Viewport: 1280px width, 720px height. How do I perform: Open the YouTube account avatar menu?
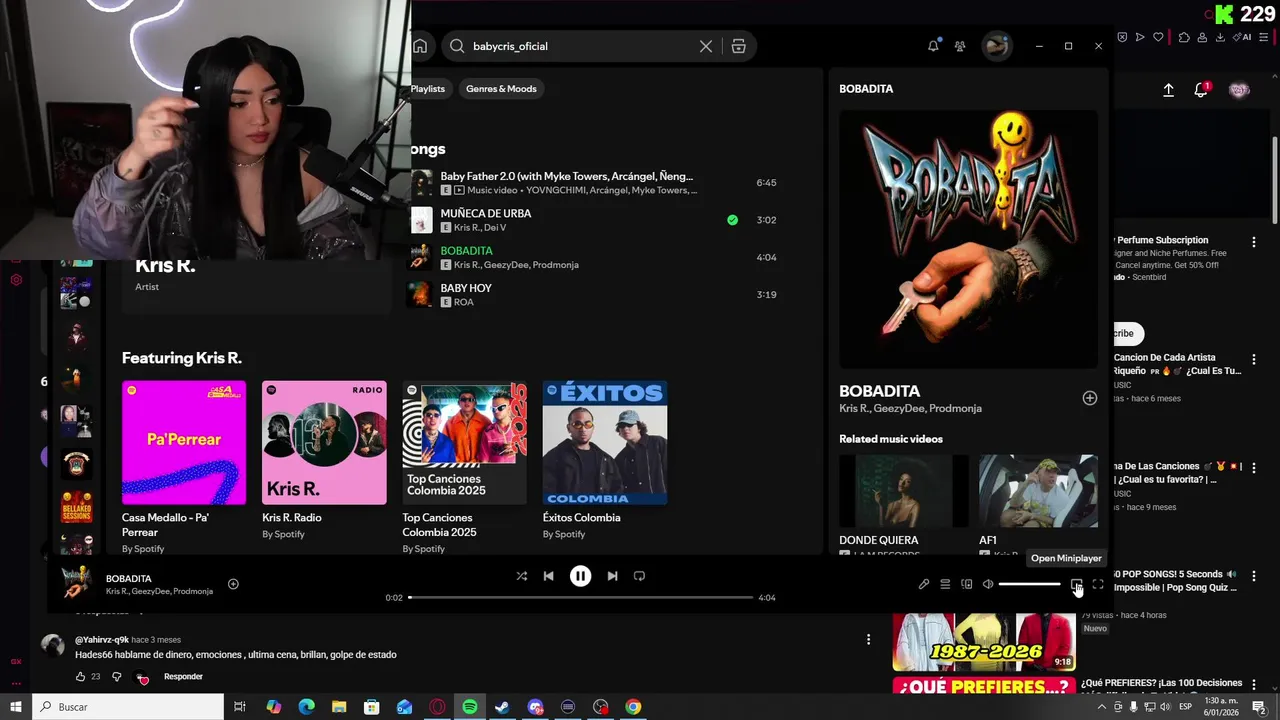pyautogui.click(x=1239, y=90)
